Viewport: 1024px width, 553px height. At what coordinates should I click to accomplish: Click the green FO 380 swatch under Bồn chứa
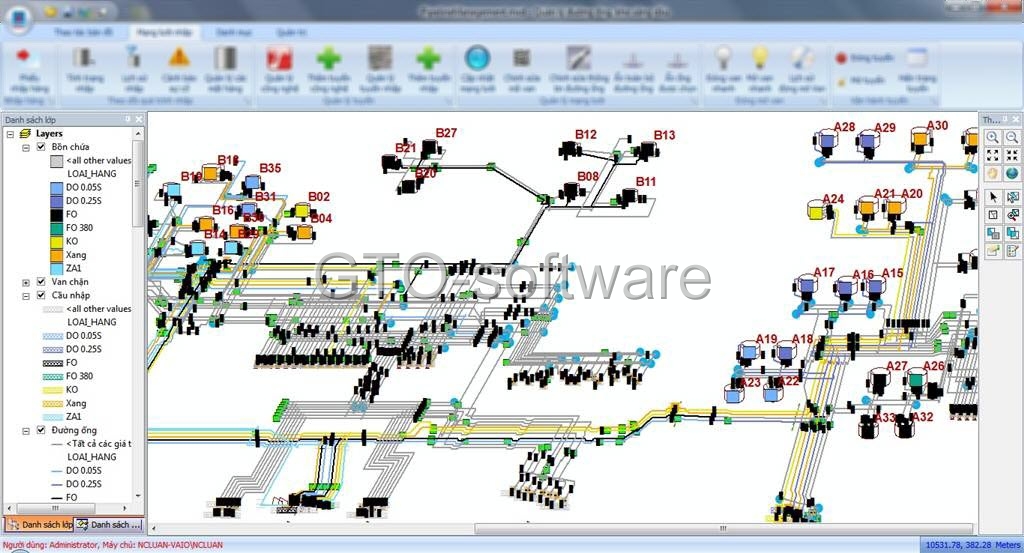tap(57, 228)
